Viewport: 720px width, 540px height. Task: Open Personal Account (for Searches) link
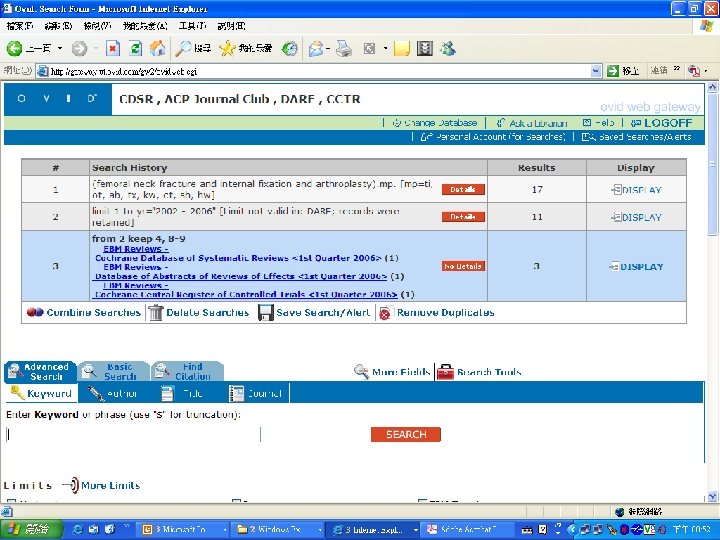point(493,137)
